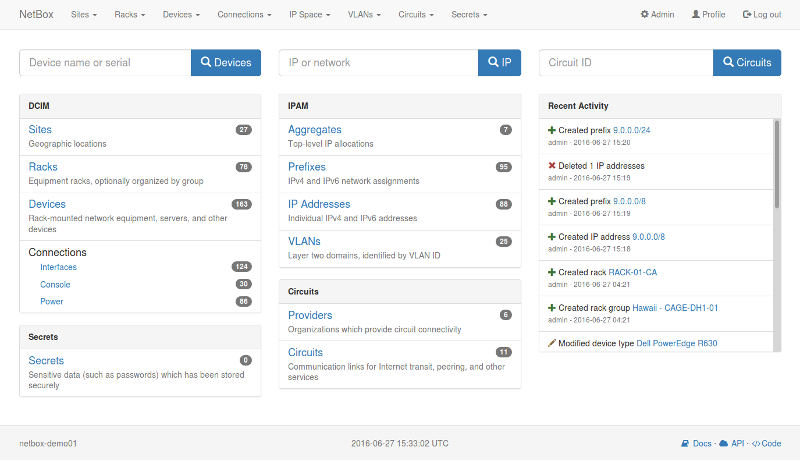This screenshot has height=461, width=800.
Task: Open the Prefixes link in IPAM
Action: coord(306,167)
